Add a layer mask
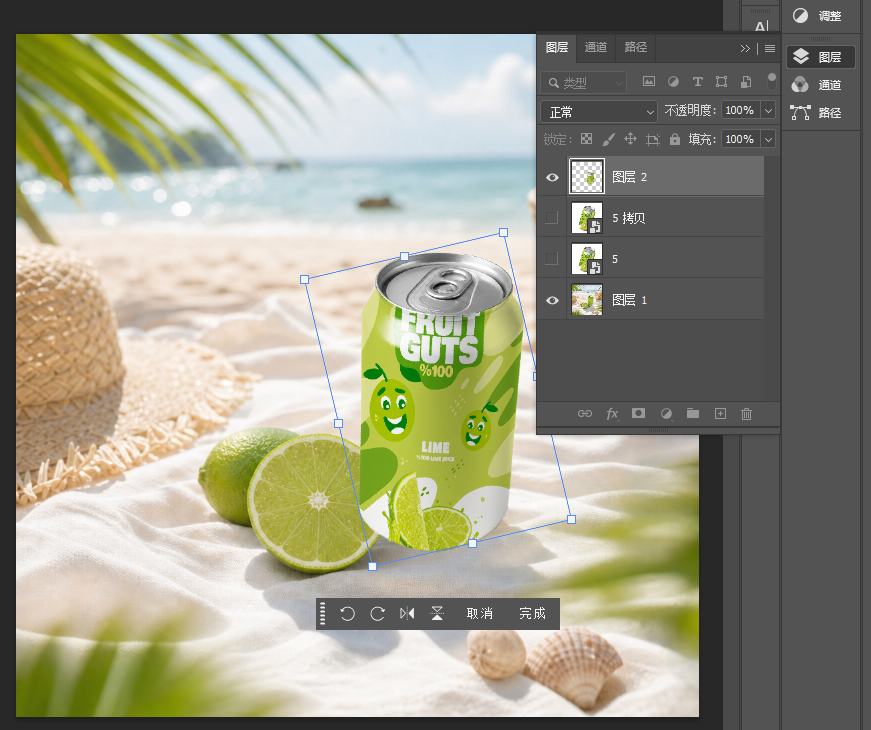 638,413
